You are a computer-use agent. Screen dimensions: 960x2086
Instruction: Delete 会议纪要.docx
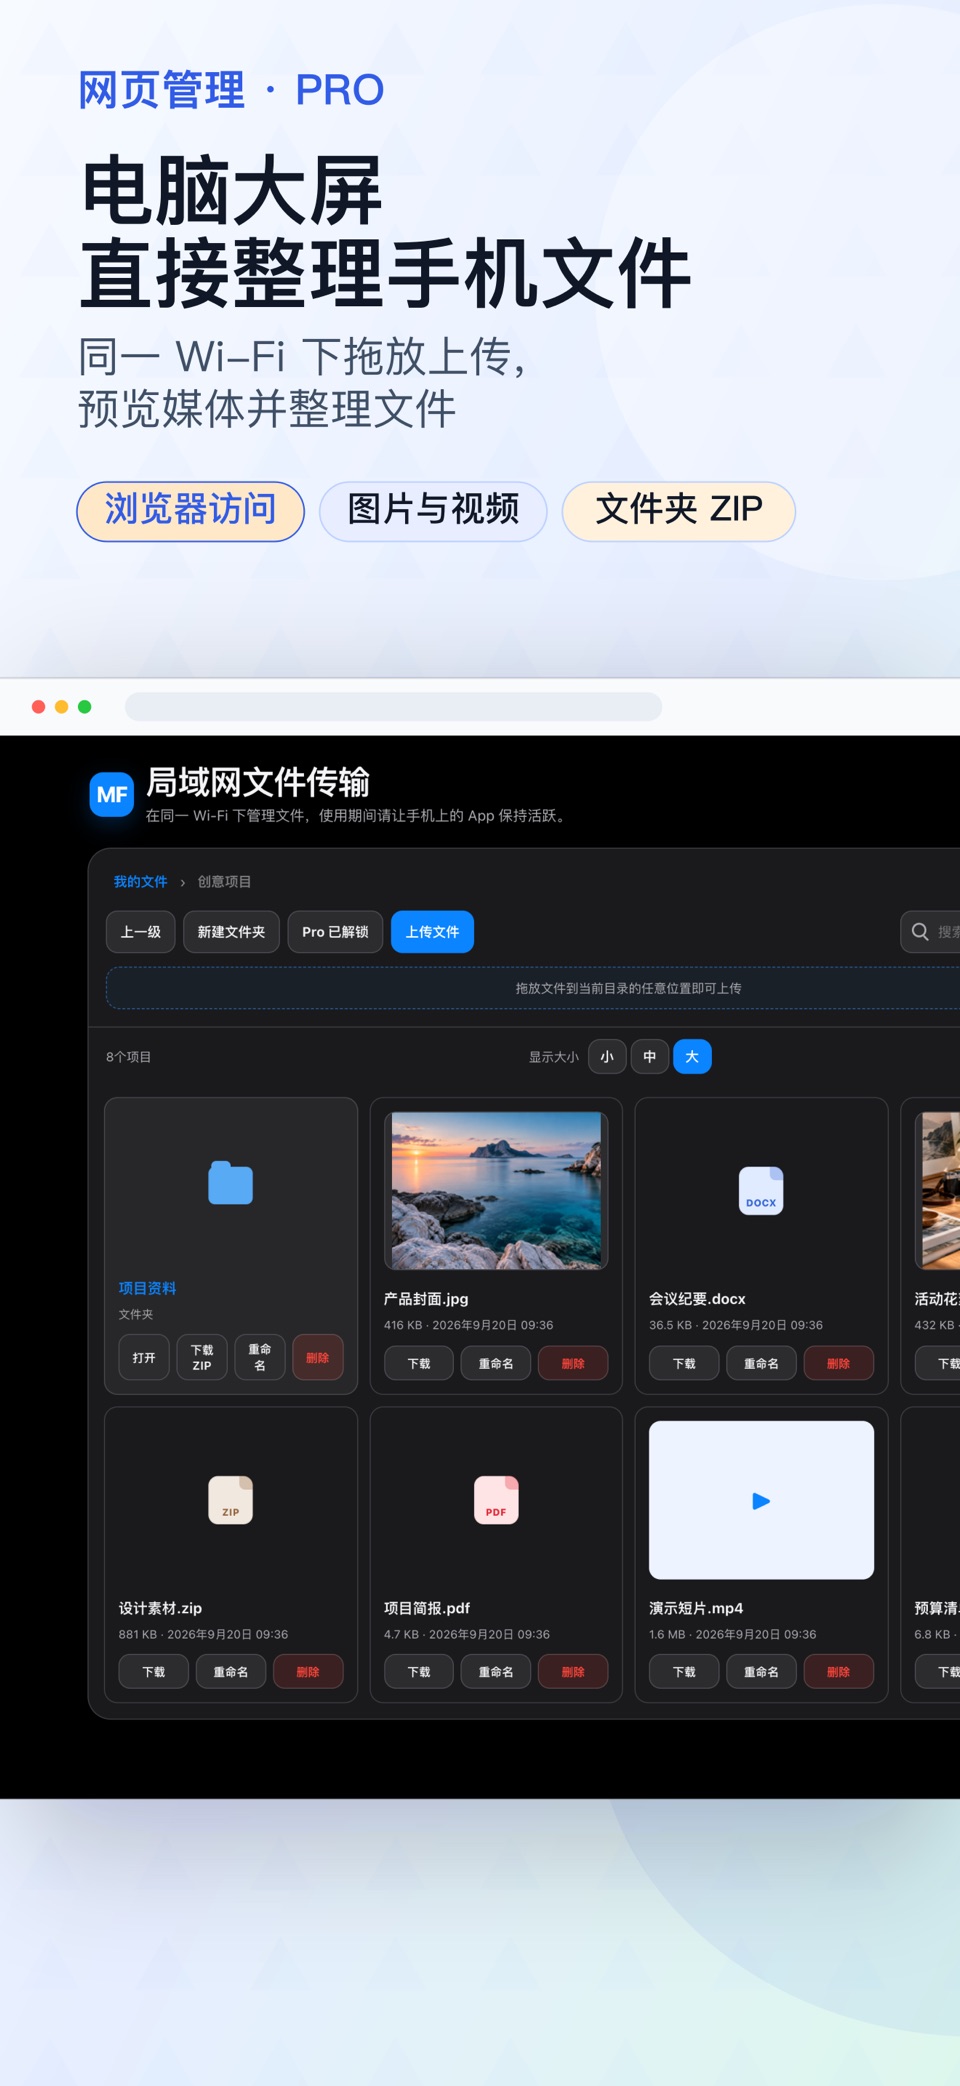coord(839,1364)
